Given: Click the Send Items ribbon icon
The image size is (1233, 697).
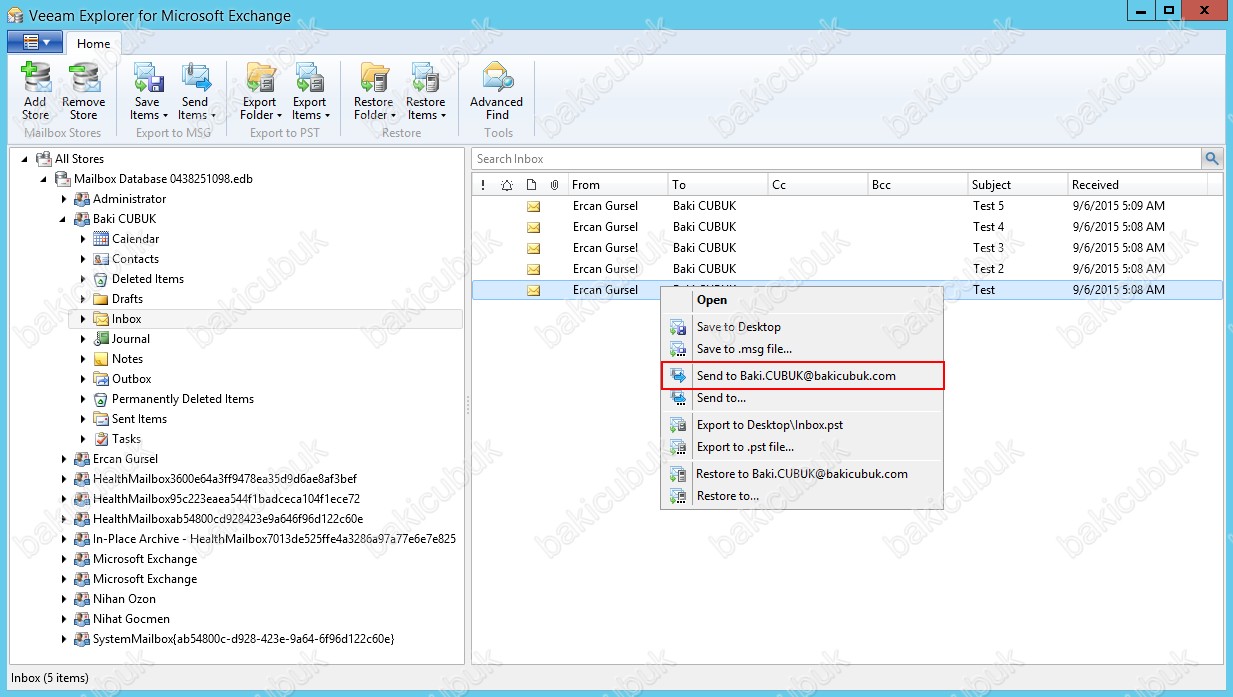Looking at the screenshot, I should click(x=195, y=78).
